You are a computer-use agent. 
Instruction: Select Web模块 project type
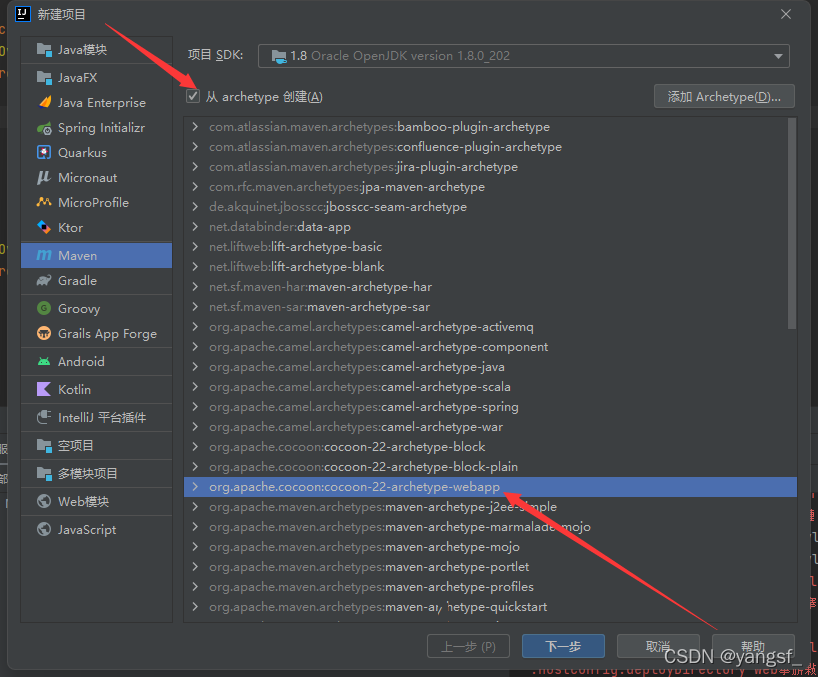pyautogui.click(x=97, y=501)
